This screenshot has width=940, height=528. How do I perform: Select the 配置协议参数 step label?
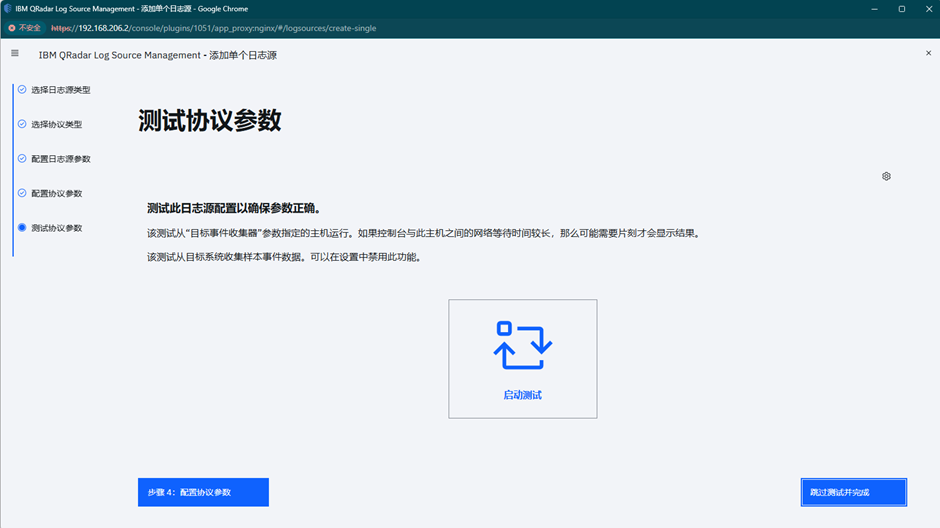(57, 194)
